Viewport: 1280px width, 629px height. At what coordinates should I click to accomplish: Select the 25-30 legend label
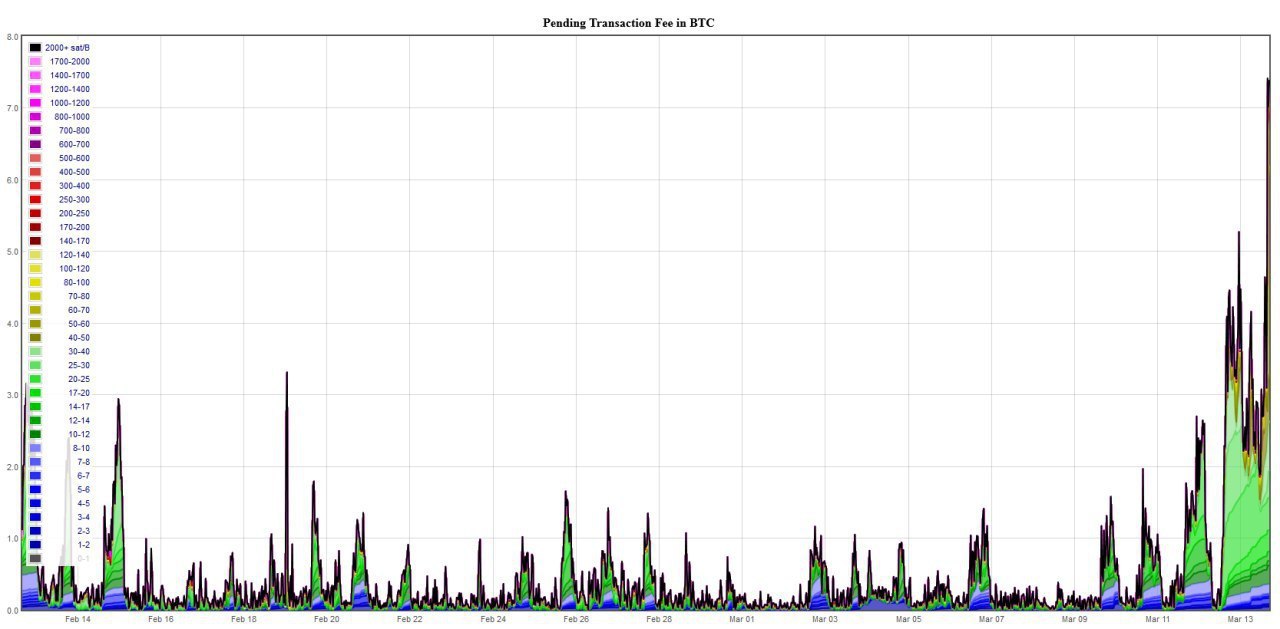tap(78, 366)
